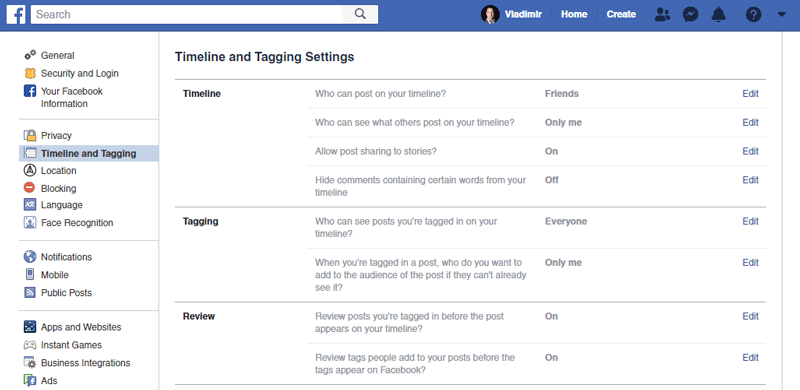Go to Home in top bar
This screenshot has height=390, width=800.
point(574,14)
